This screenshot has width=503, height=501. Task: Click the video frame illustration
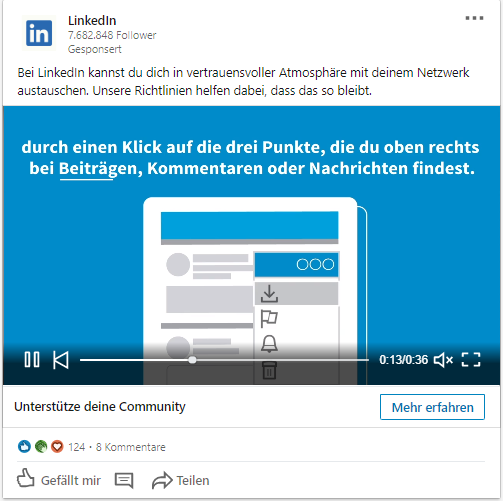click(252, 245)
